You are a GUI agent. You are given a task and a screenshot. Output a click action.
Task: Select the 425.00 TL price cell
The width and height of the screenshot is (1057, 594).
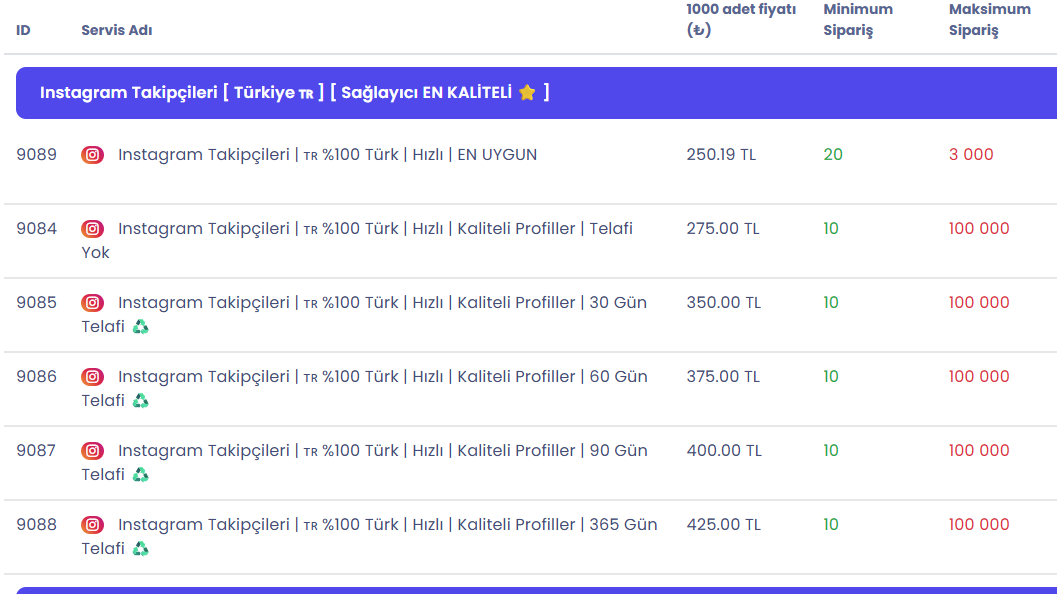(723, 525)
